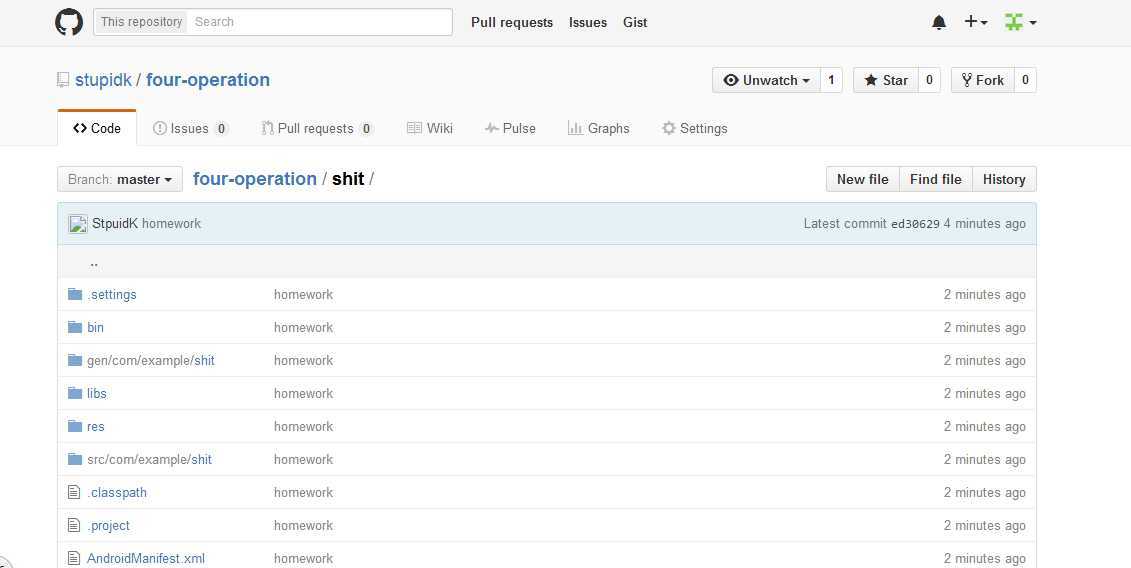Open the libs folder

pos(97,393)
